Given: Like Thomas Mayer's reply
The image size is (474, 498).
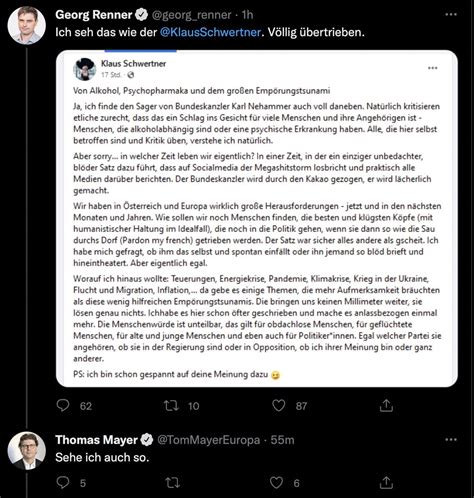Looking at the screenshot, I should pos(276,482).
